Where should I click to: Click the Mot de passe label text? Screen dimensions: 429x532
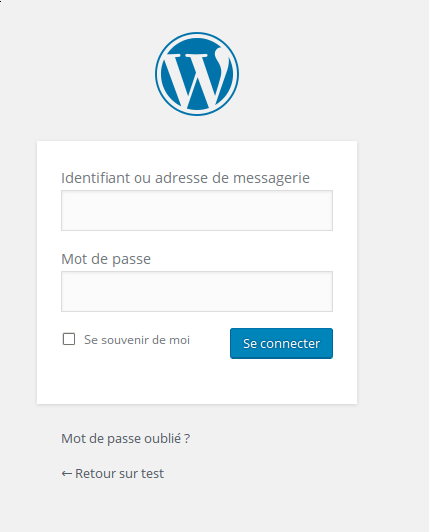click(x=106, y=259)
